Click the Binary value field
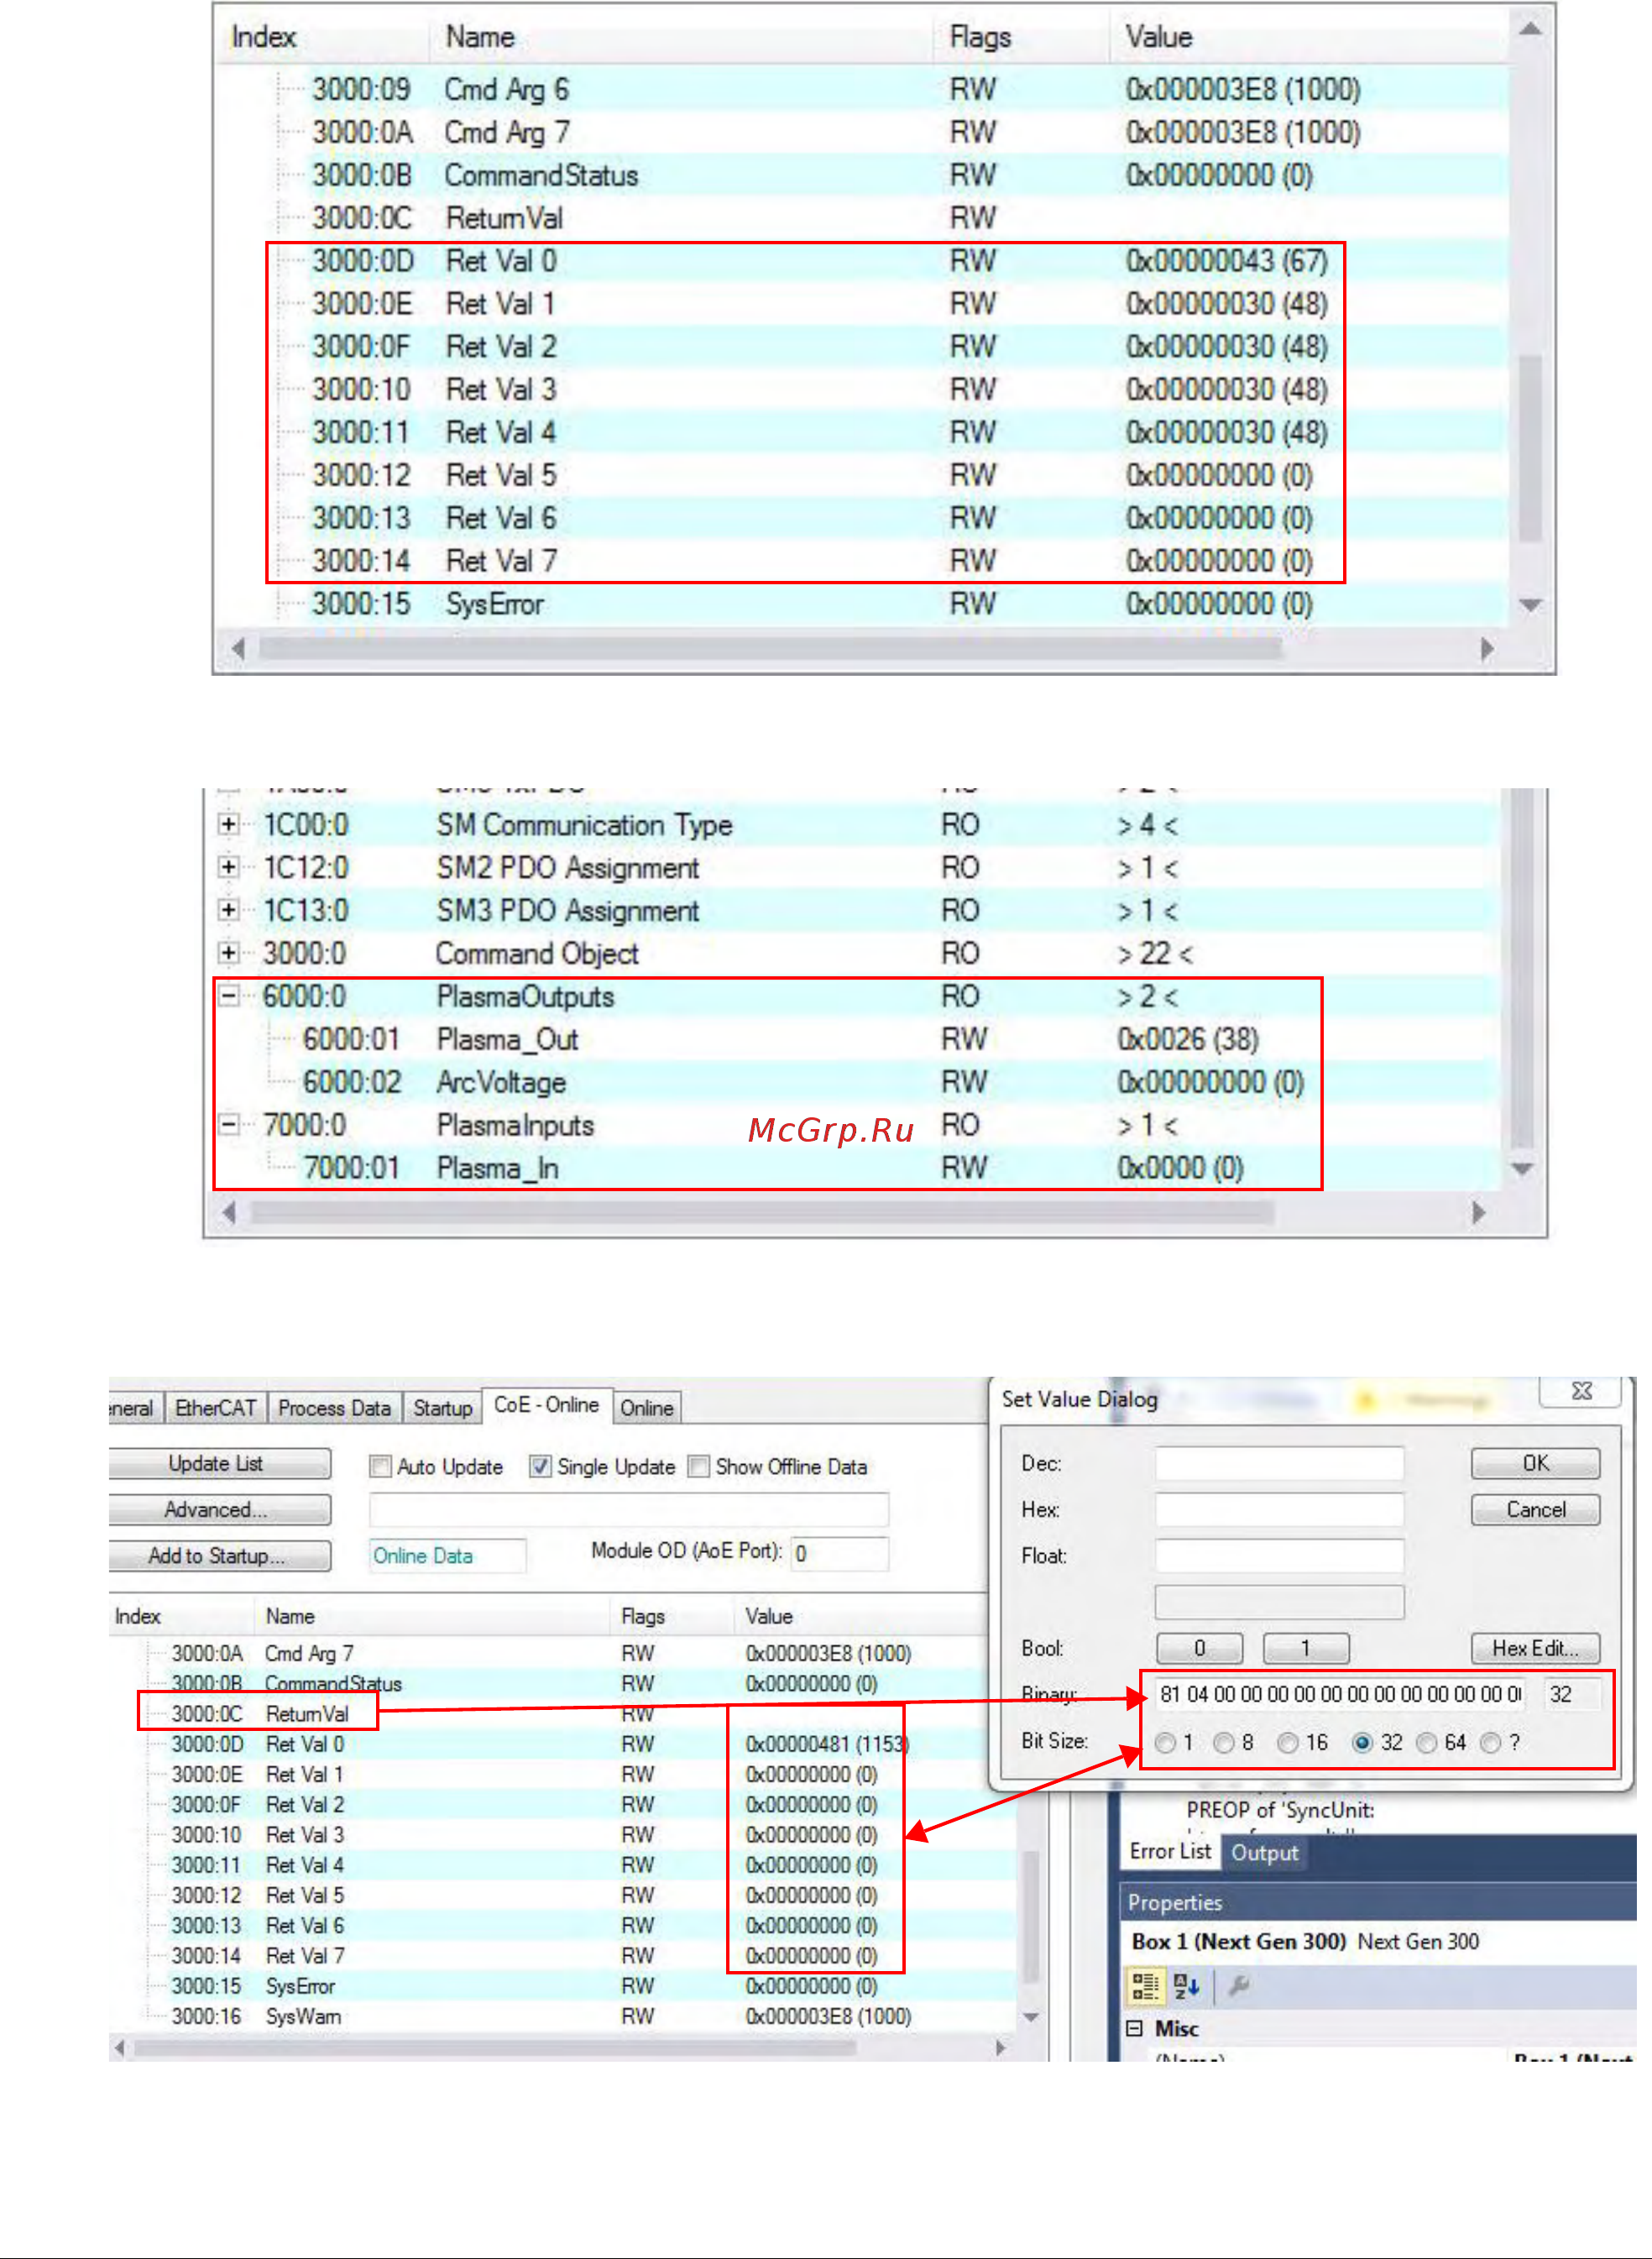The height and width of the screenshot is (2259, 1652). [1340, 1694]
